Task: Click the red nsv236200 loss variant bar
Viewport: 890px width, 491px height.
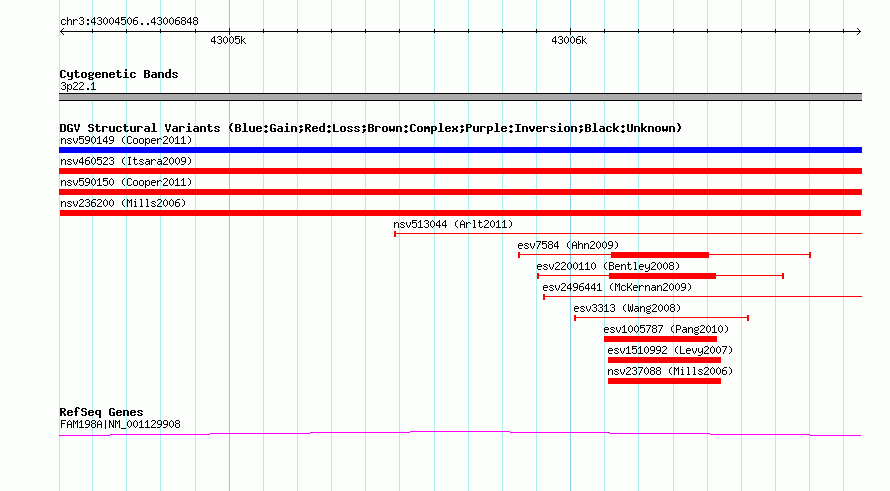Action: click(460, 213)
